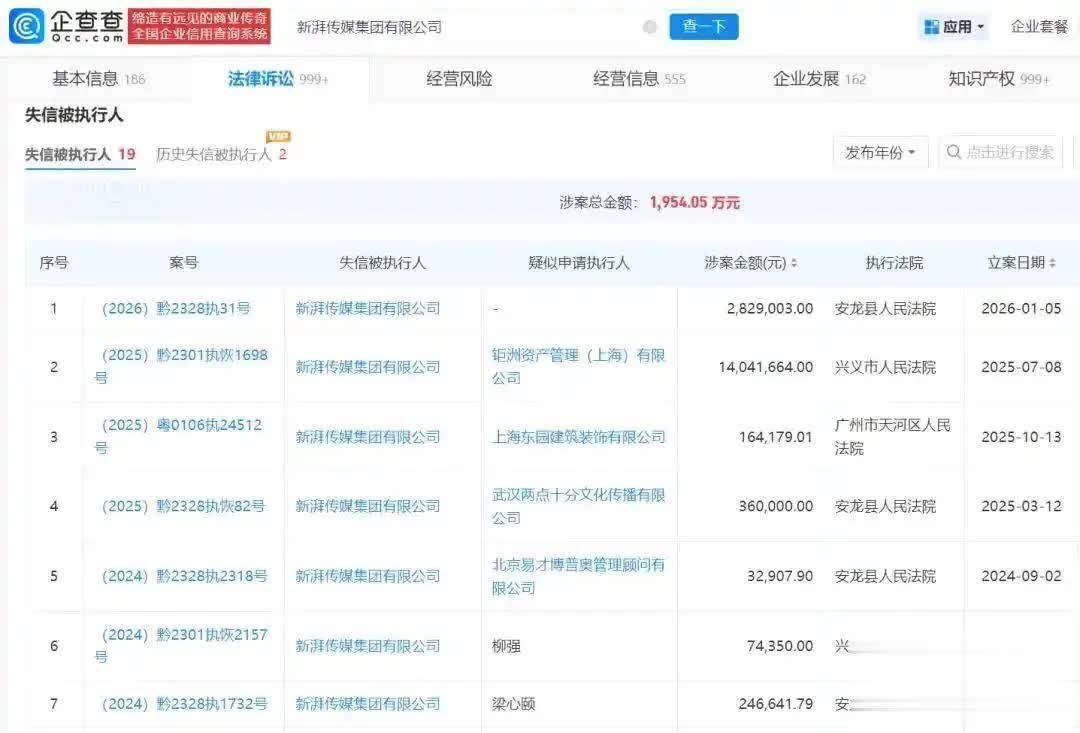The height and width of the screenshot is (733, 1080).
Task: Click amount 32,907.90
Action: pos(780,576)
